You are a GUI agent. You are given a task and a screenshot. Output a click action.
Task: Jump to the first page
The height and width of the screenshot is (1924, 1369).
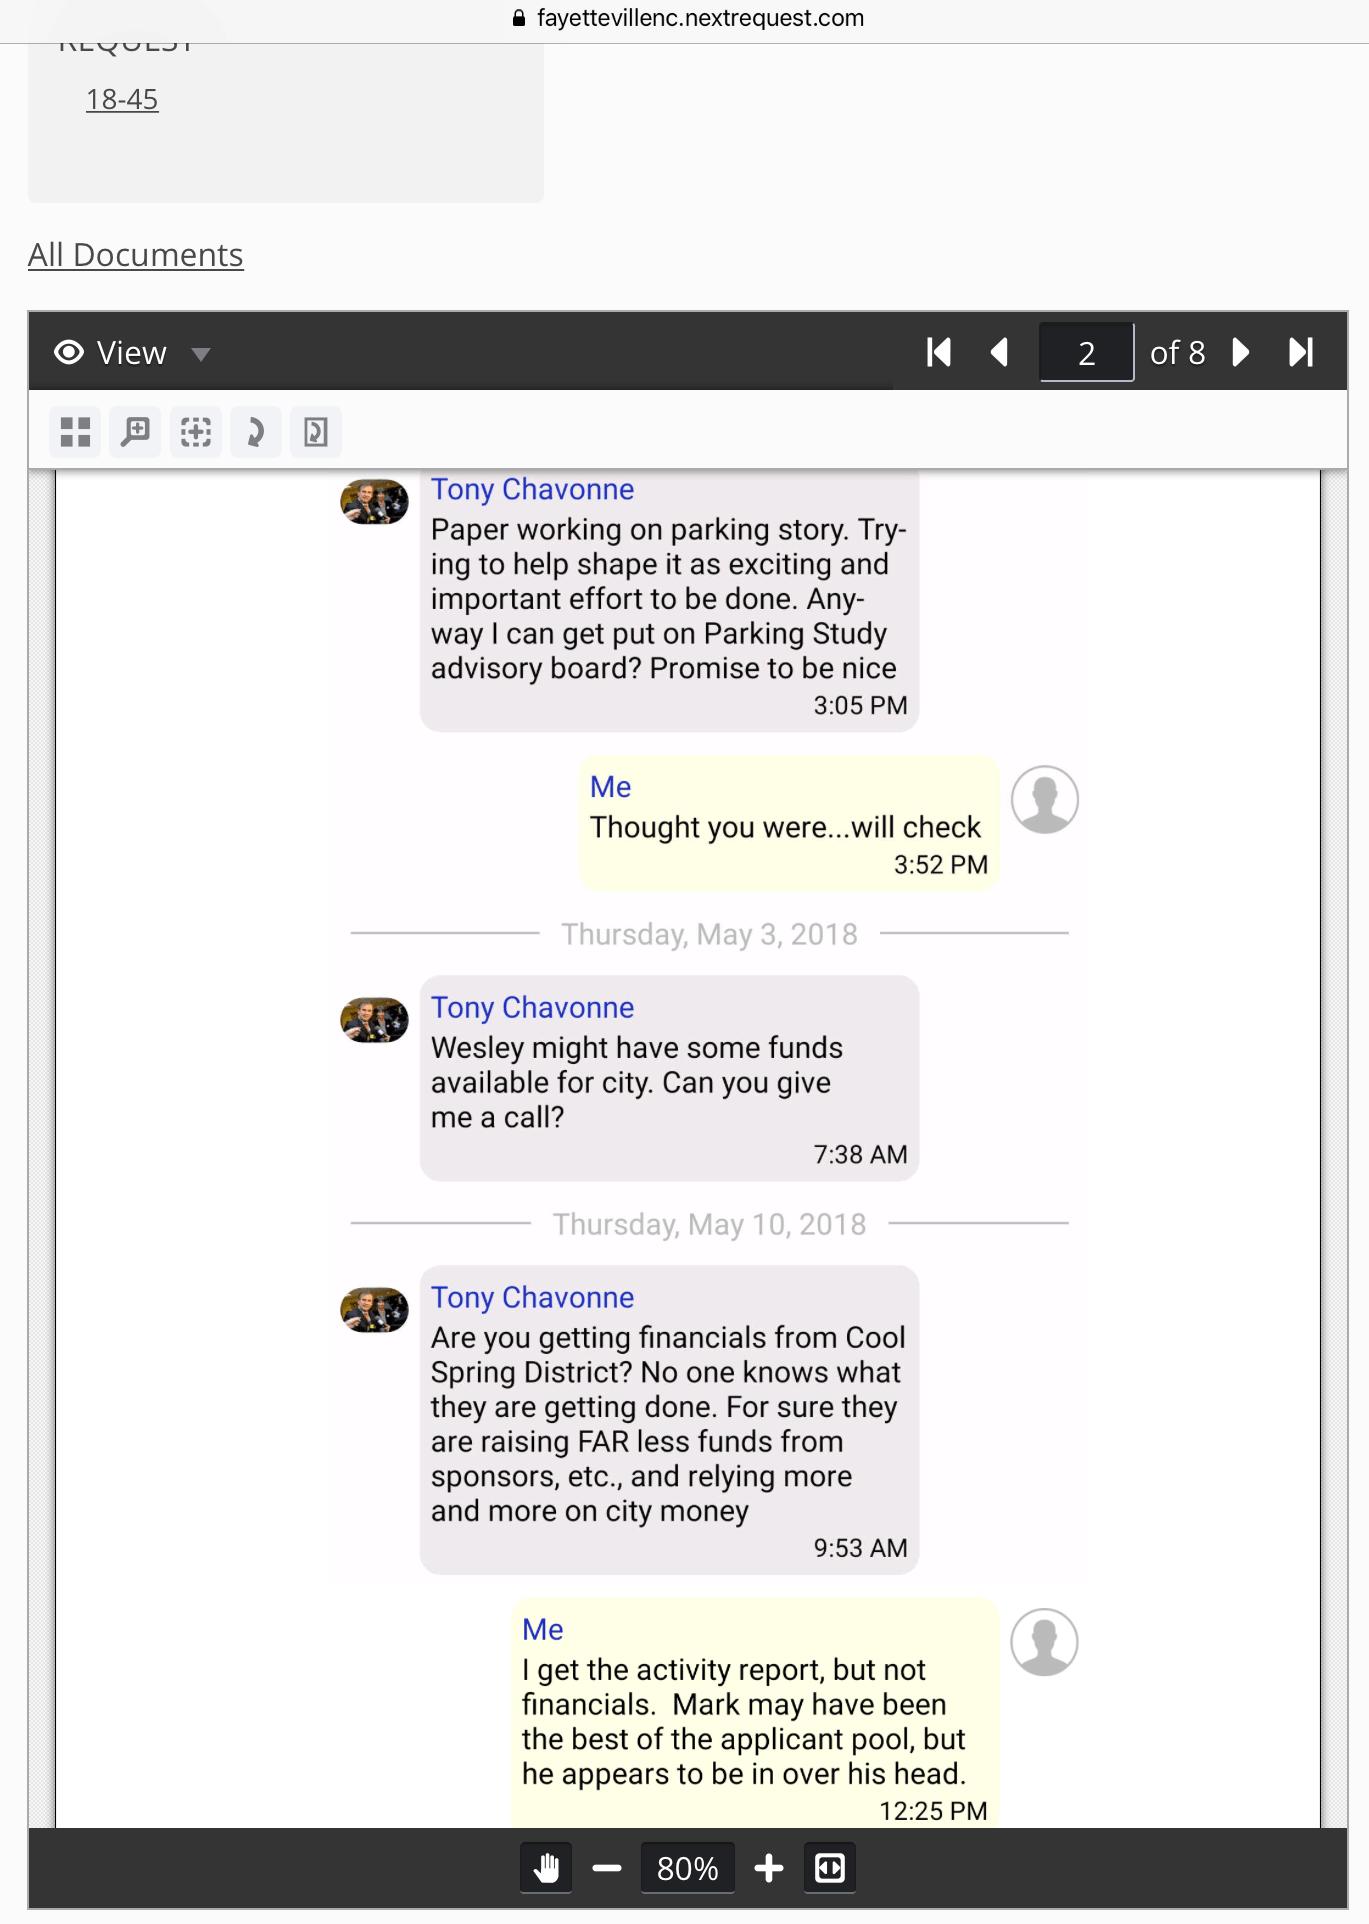(x=938, y=352)
